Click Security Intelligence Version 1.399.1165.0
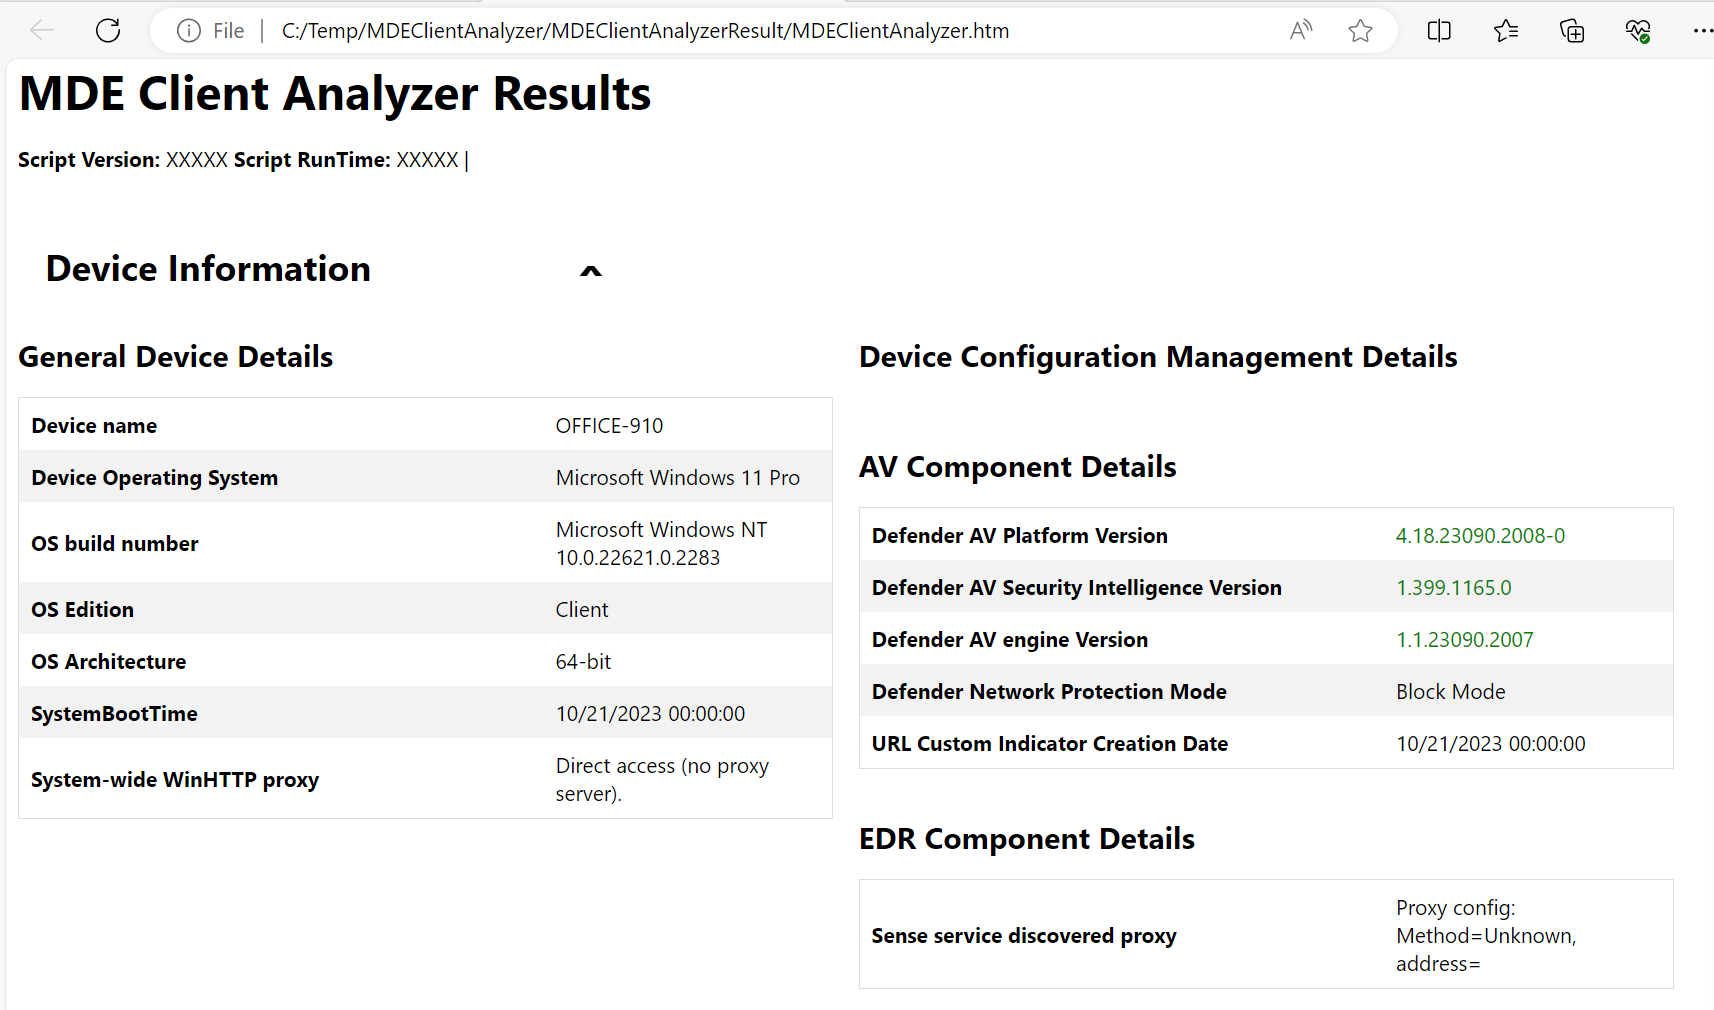 [1453, 588]
